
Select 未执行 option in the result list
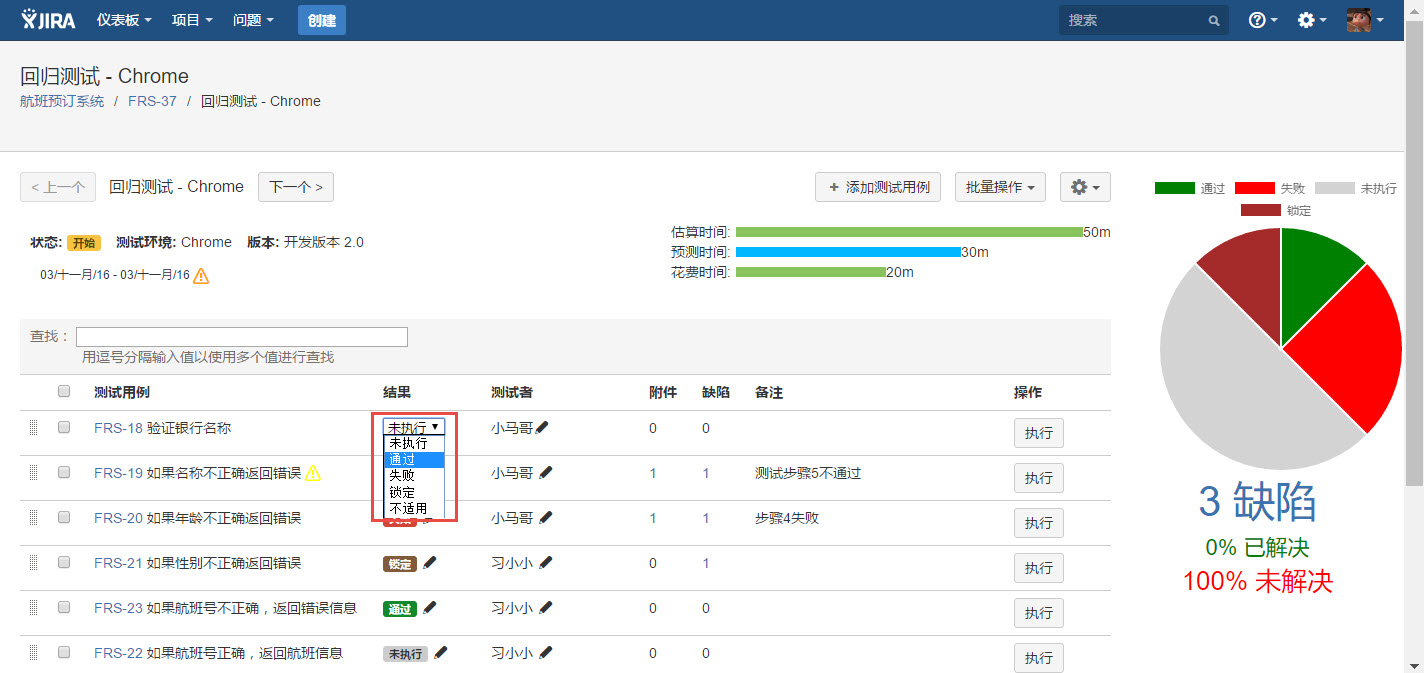(x=414, y=443)
